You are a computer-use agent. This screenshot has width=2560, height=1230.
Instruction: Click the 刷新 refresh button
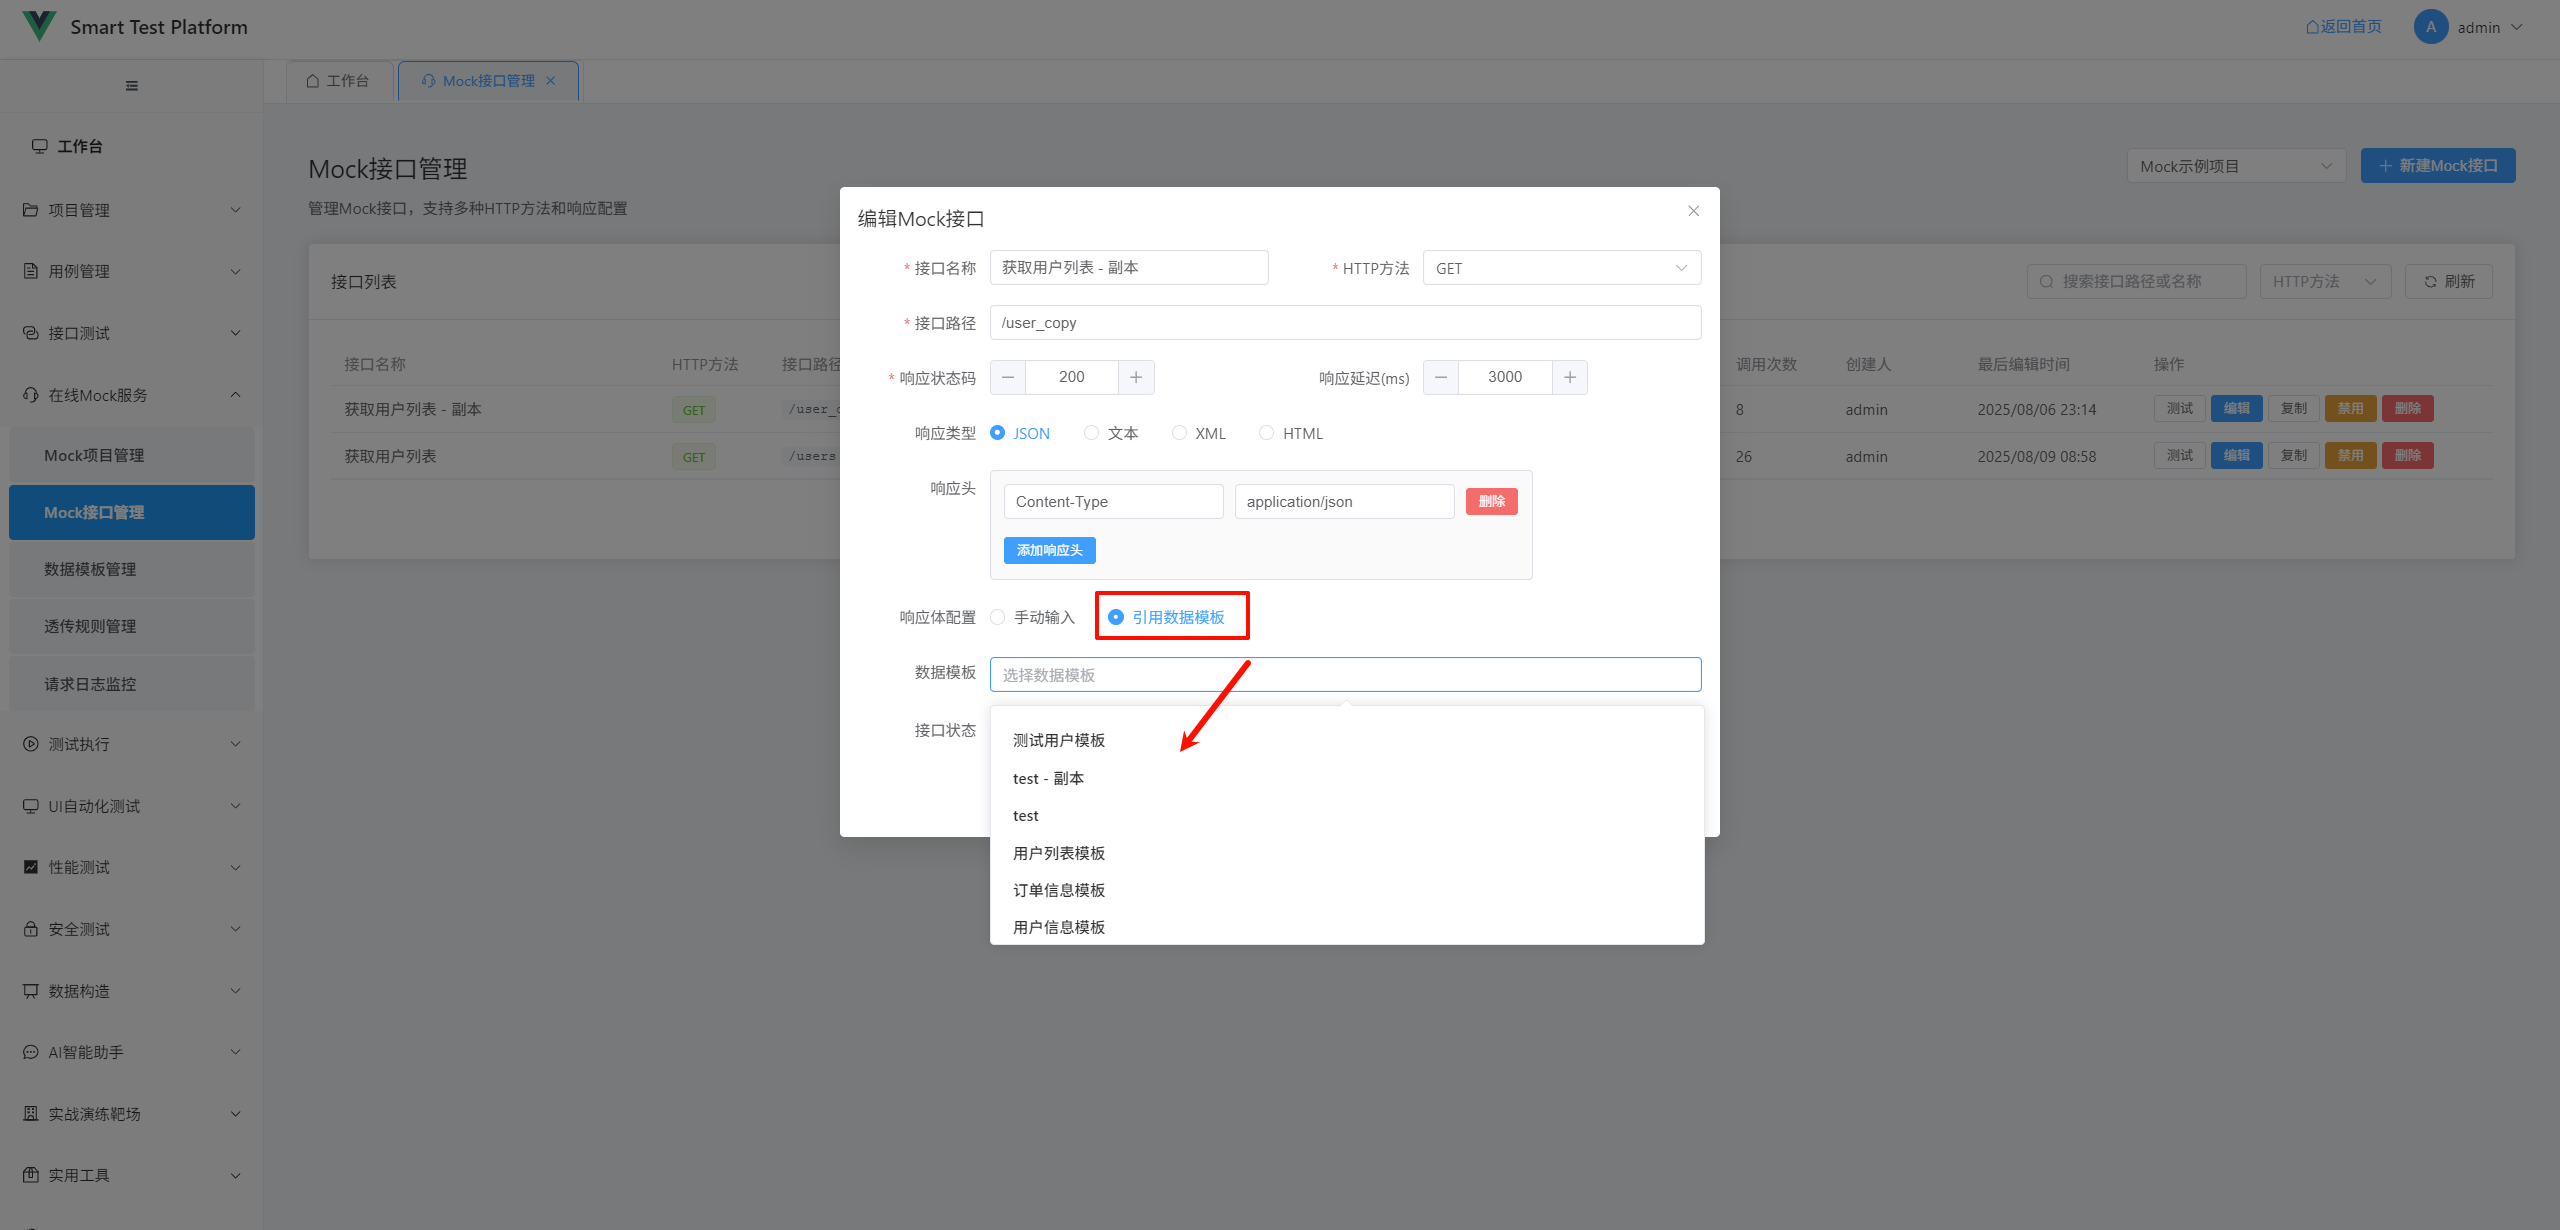[x=2448, y=282]
